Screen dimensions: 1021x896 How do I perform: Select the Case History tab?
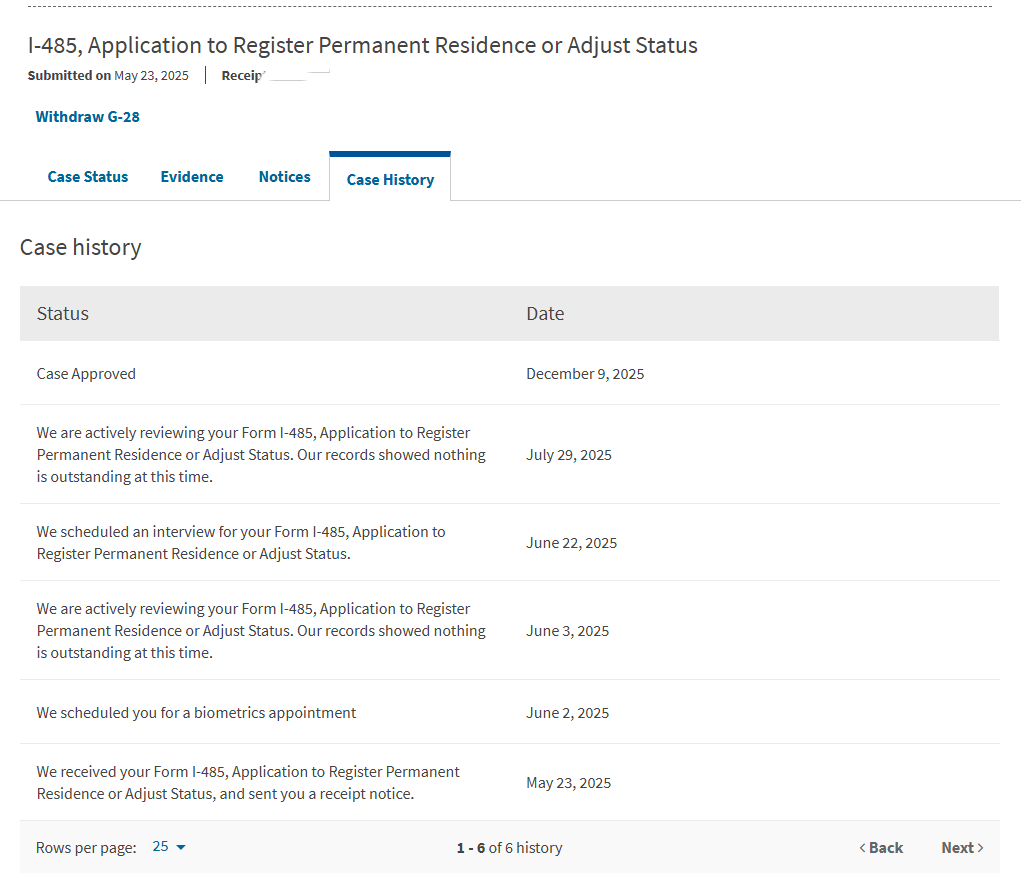coord(390,180)
